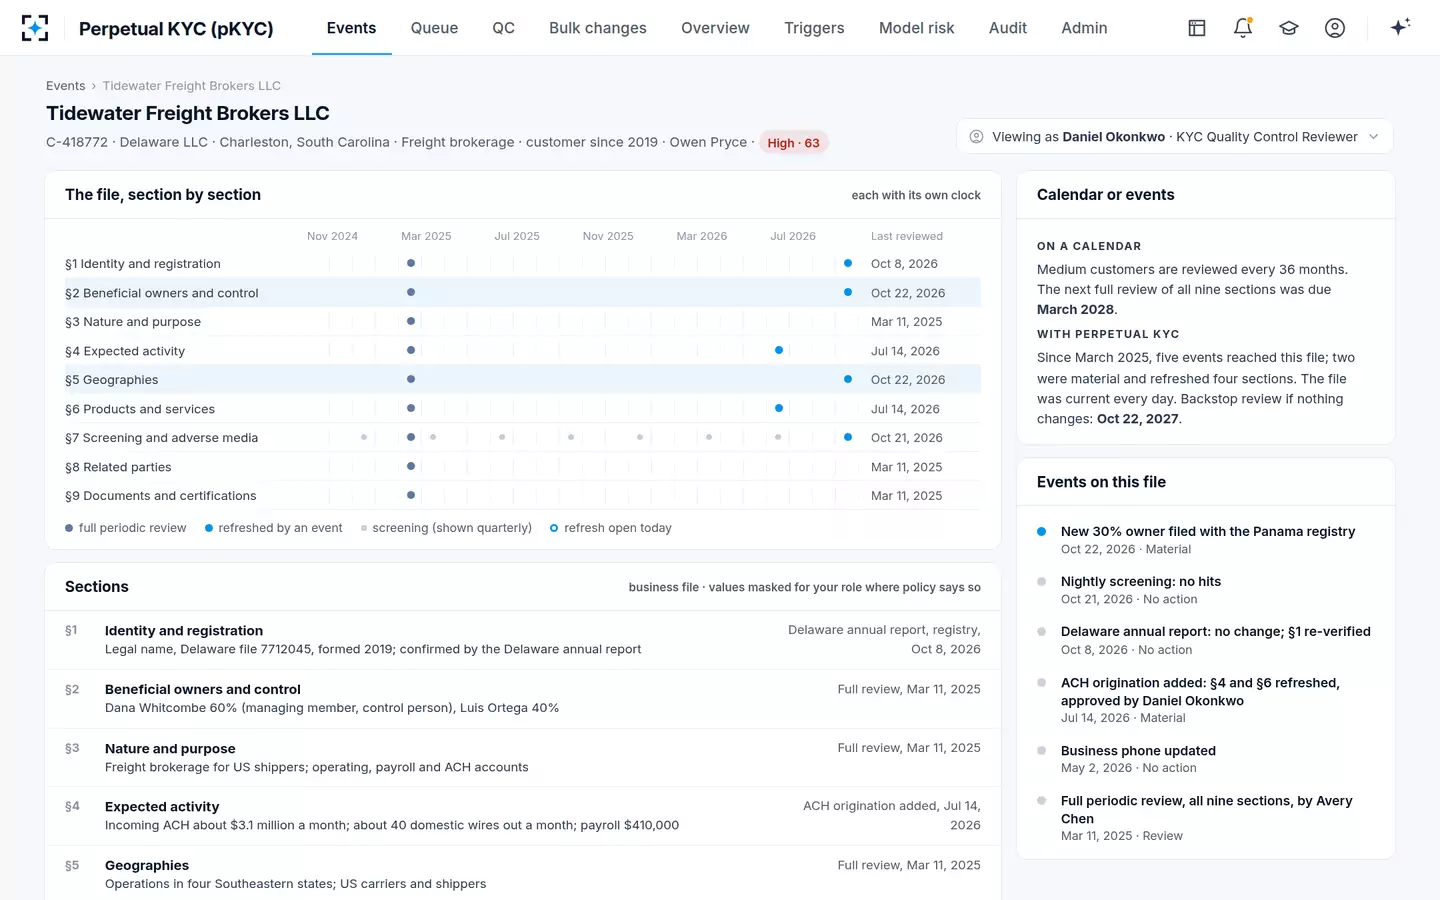
Task: Select the Overview tab
Action: (x=715, y=28)
